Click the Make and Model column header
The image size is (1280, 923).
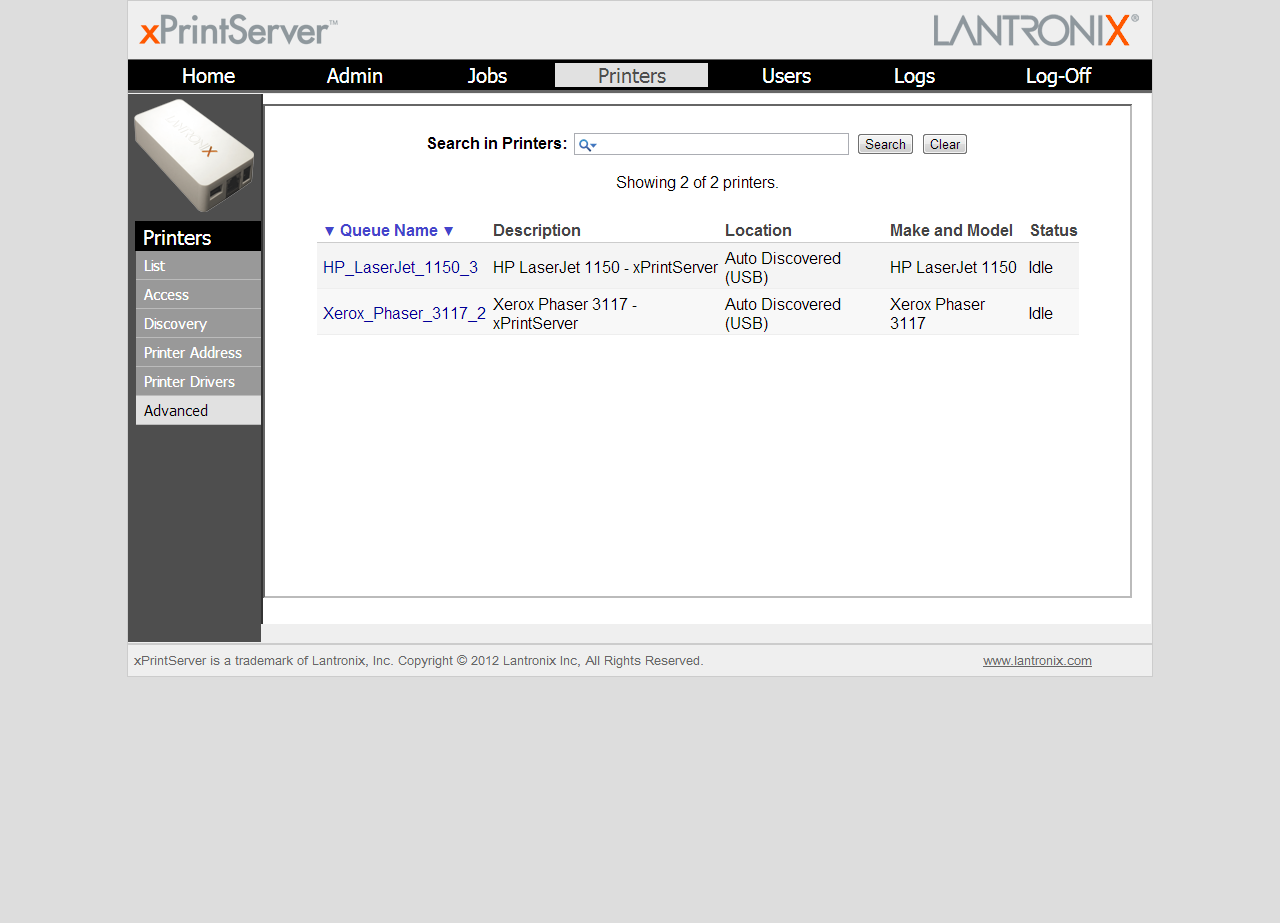(951, 231)
